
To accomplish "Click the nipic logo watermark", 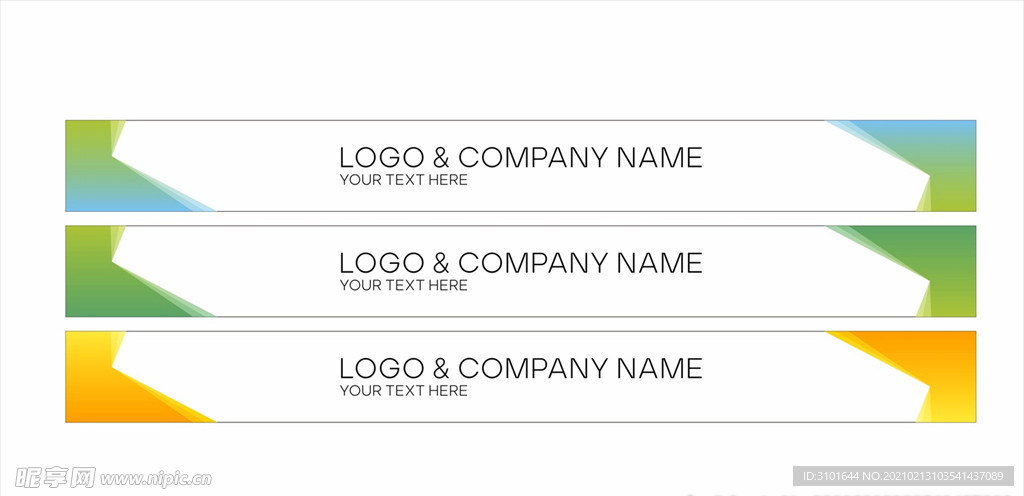I will pyautogui.click(x=55, y=478).
